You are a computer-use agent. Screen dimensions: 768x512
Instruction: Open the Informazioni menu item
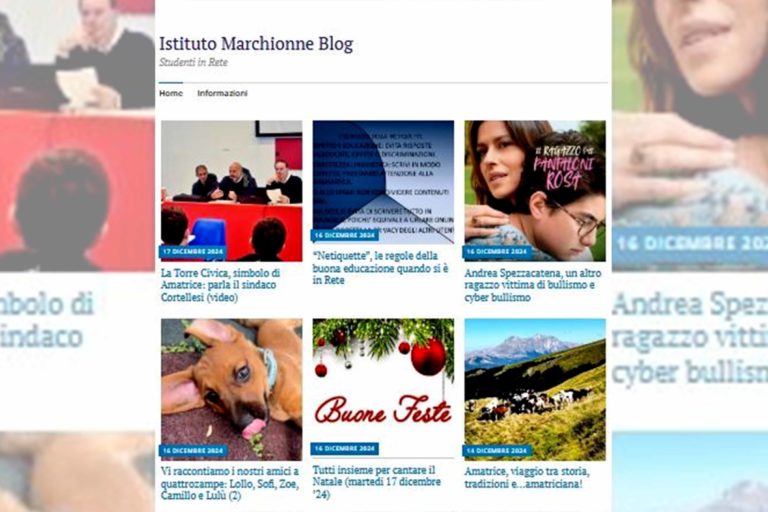(x=222, y=93)
